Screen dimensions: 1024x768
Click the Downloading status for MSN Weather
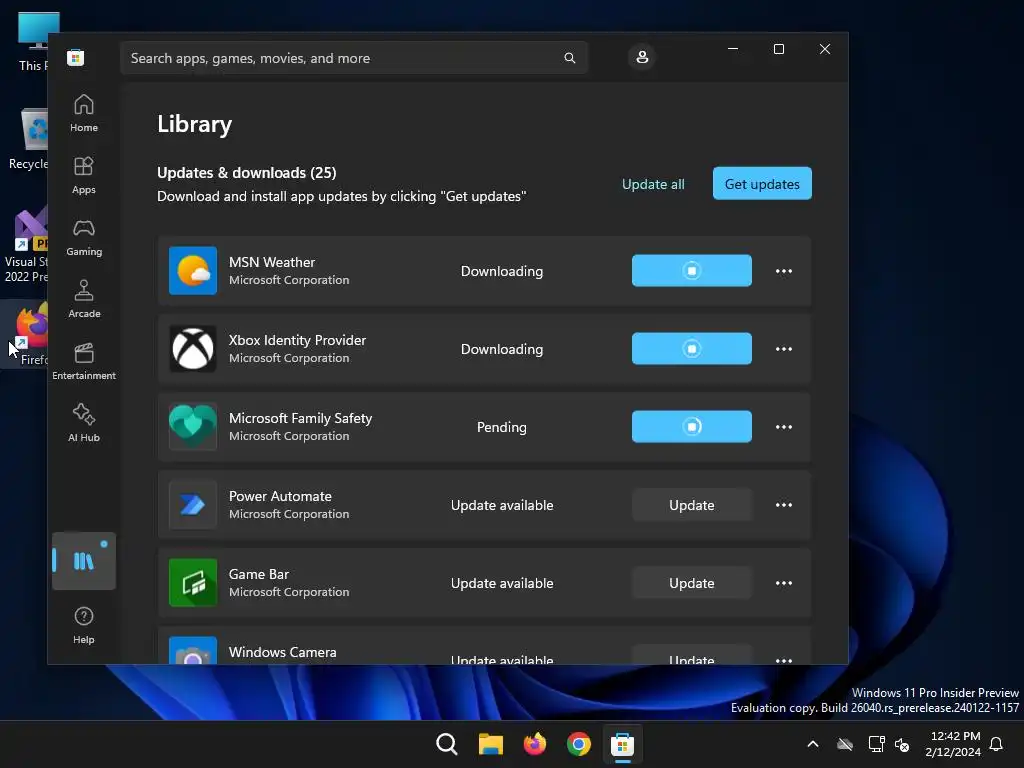tap(502, 271)
